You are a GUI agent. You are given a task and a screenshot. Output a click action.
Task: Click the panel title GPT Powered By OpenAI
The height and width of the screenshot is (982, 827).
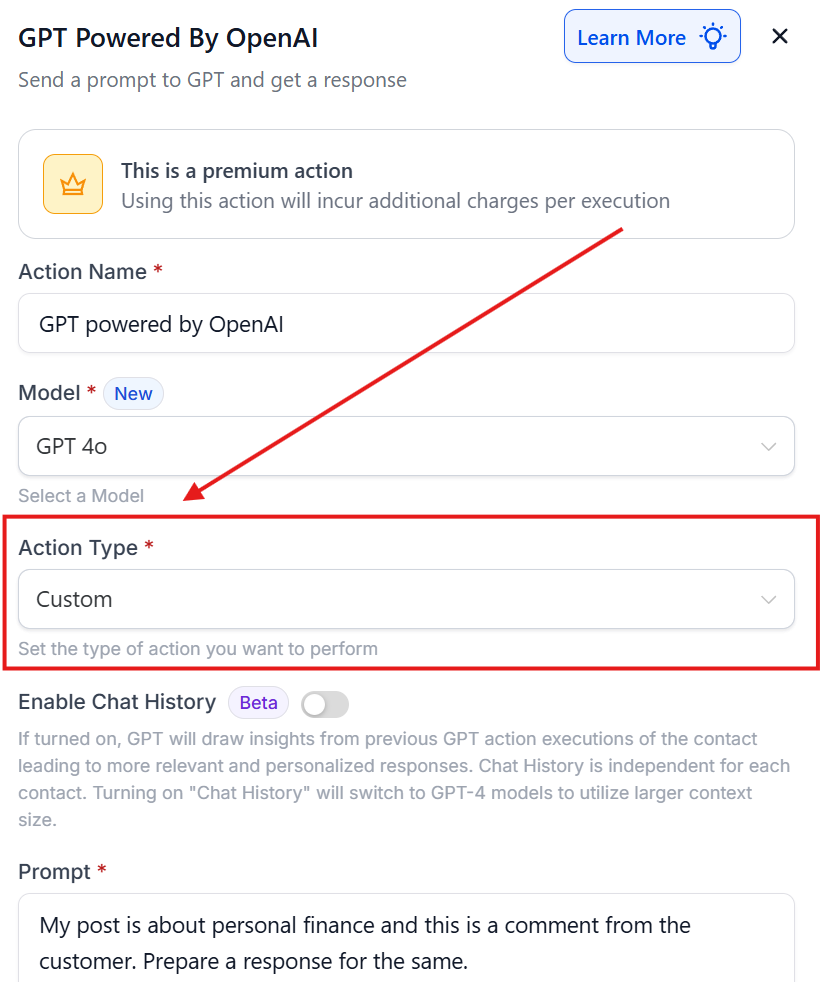click(168, 38)
